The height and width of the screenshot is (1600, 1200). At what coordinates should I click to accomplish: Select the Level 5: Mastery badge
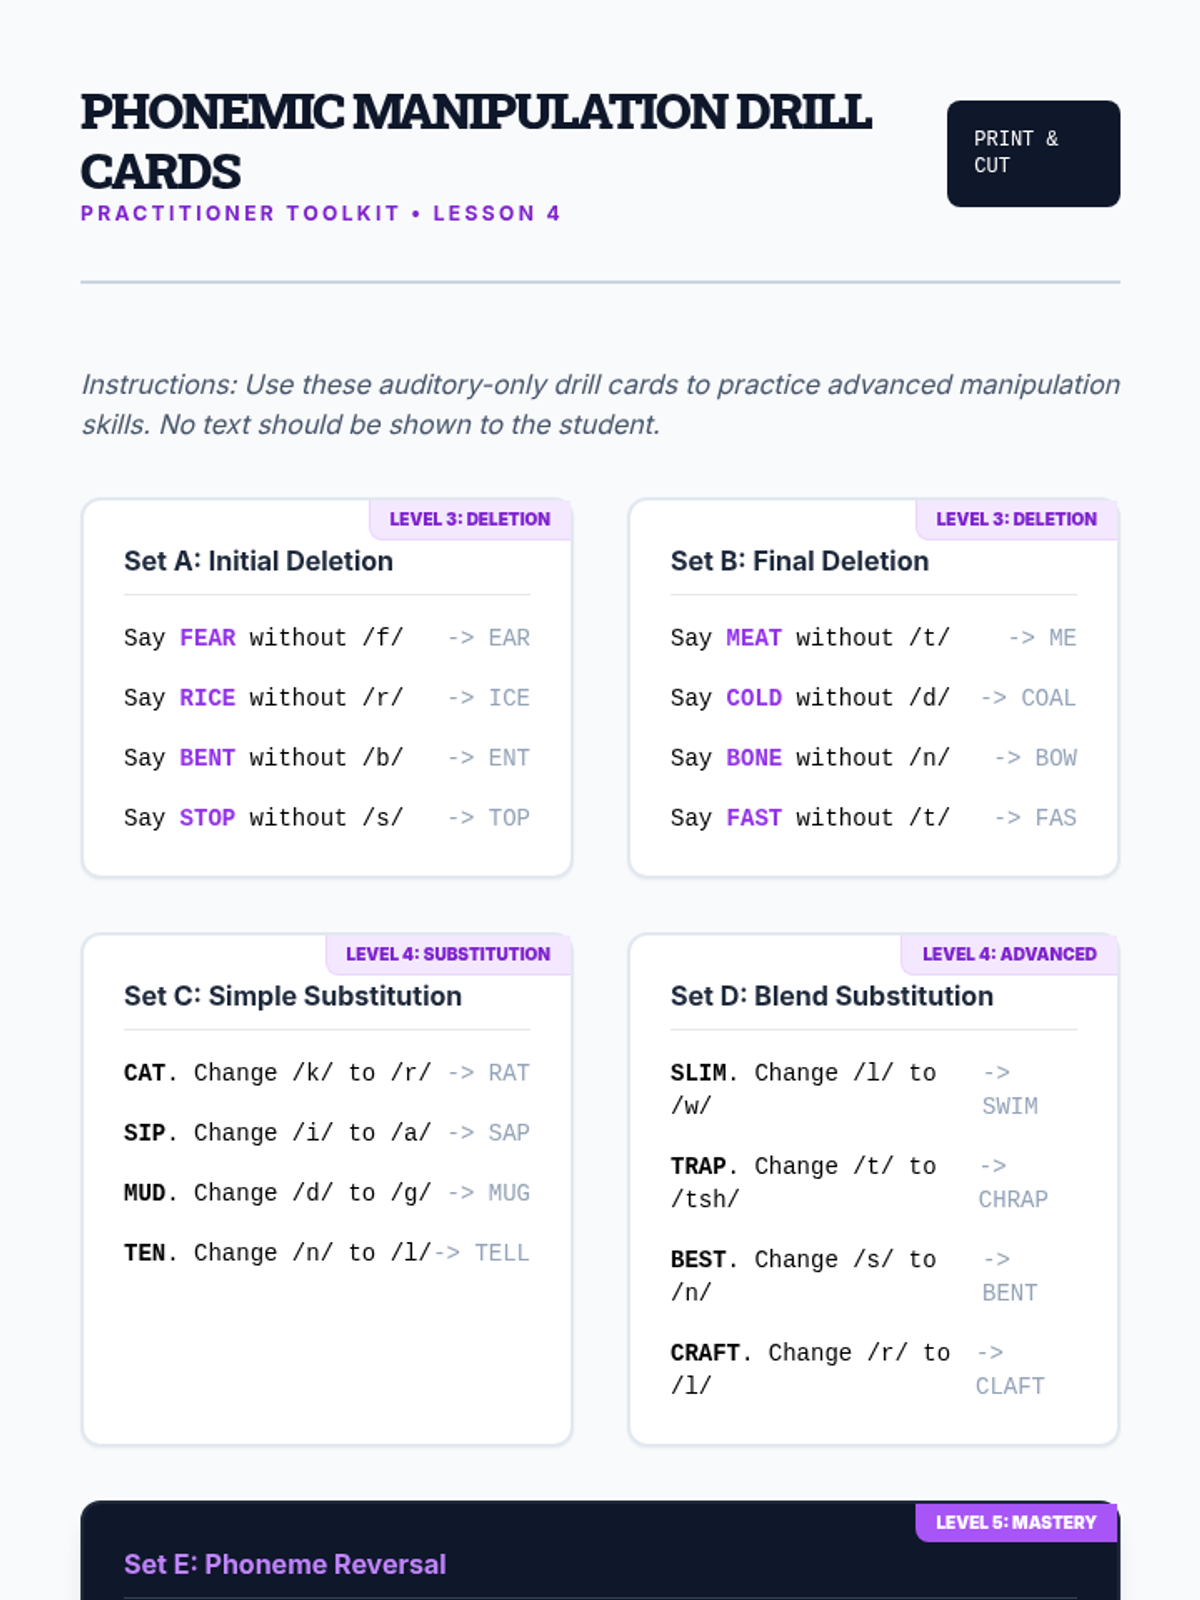1015,1522
